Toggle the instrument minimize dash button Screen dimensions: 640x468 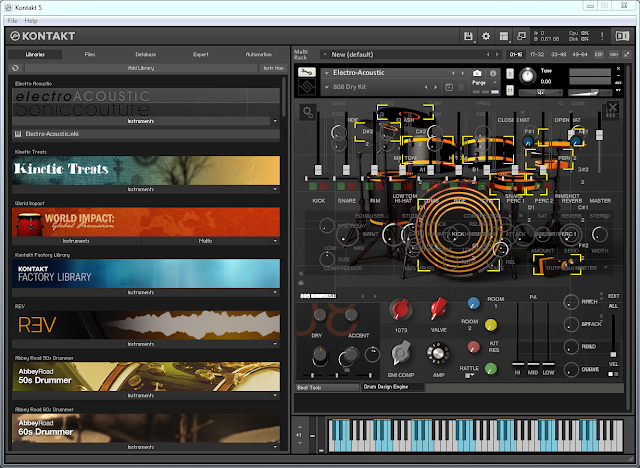tap(618, 76)
